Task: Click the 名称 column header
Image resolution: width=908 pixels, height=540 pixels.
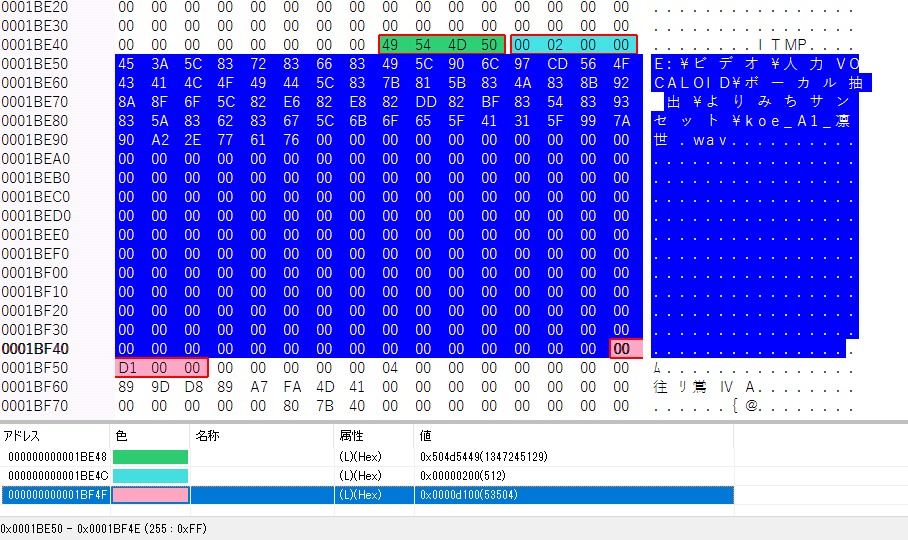Action: click(x=207, y=436)
